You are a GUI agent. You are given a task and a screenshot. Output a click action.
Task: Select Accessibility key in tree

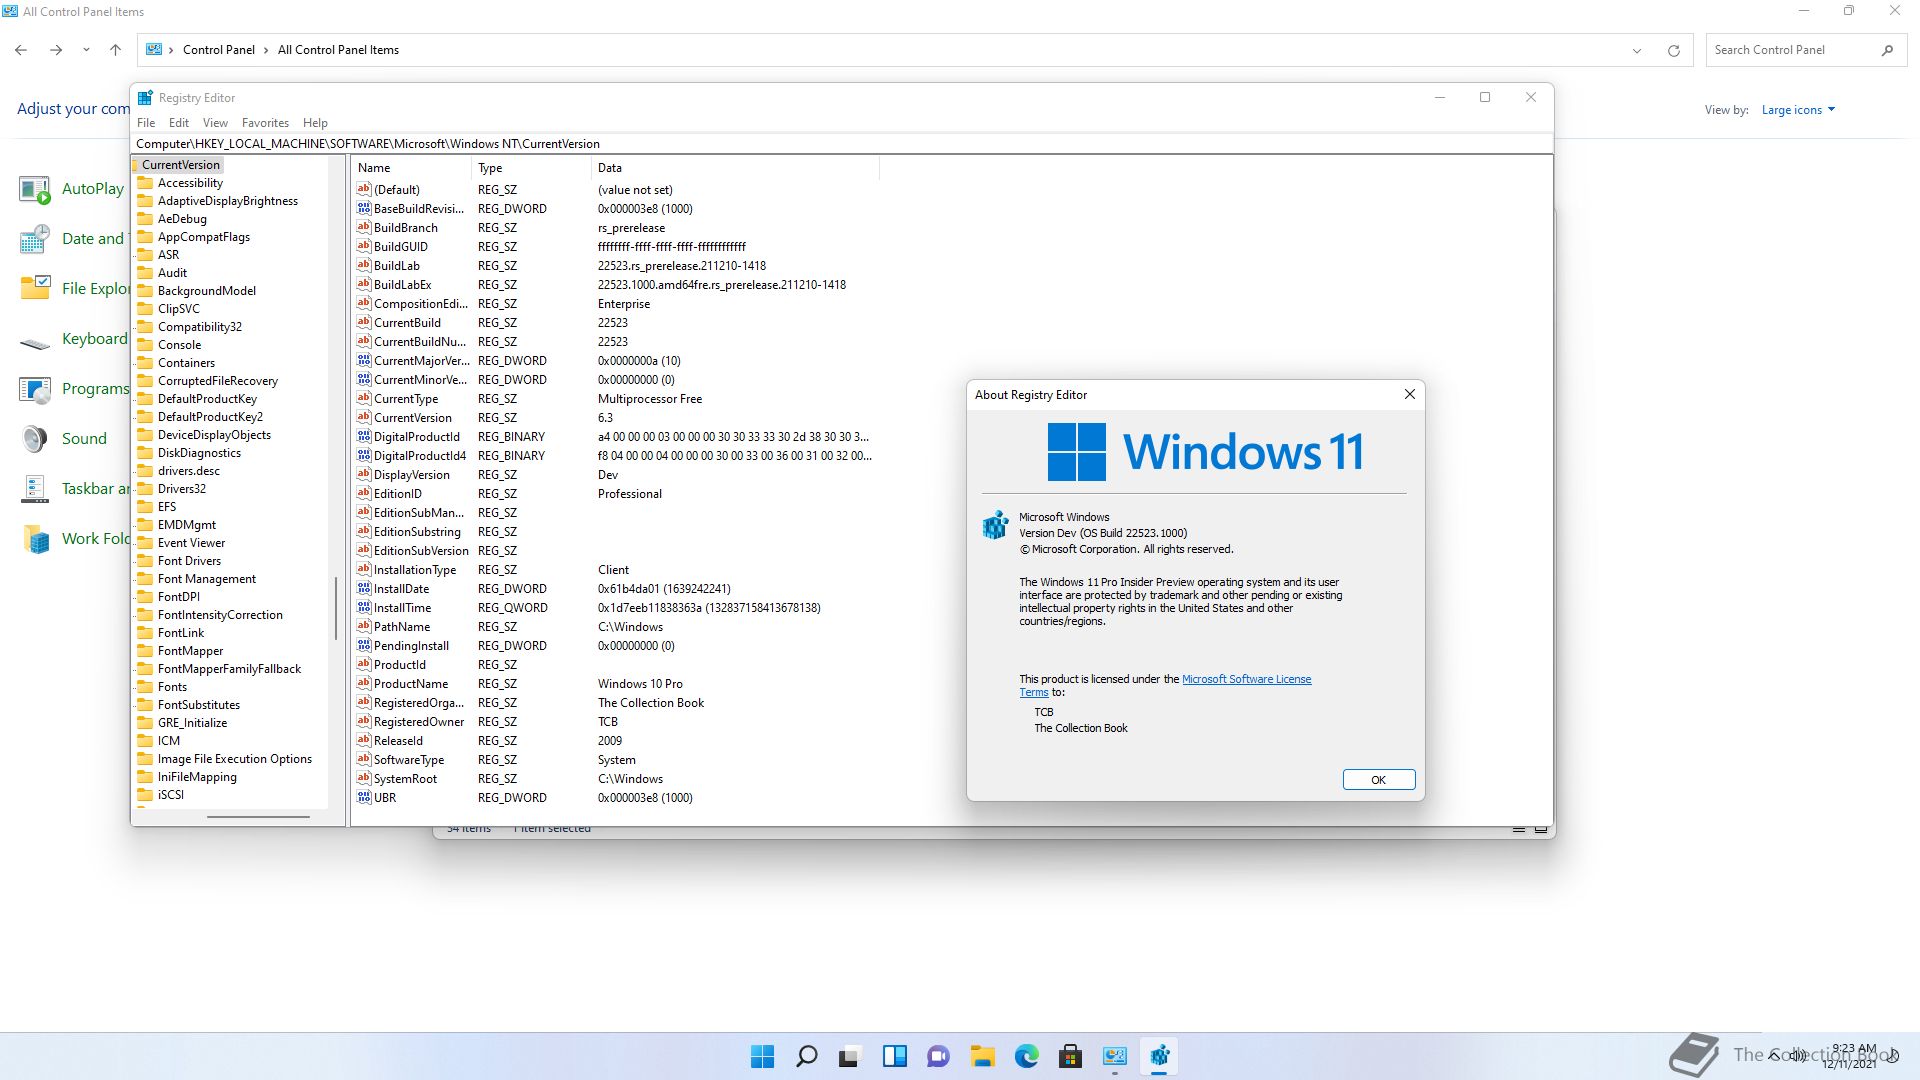[x=190, y=183]
